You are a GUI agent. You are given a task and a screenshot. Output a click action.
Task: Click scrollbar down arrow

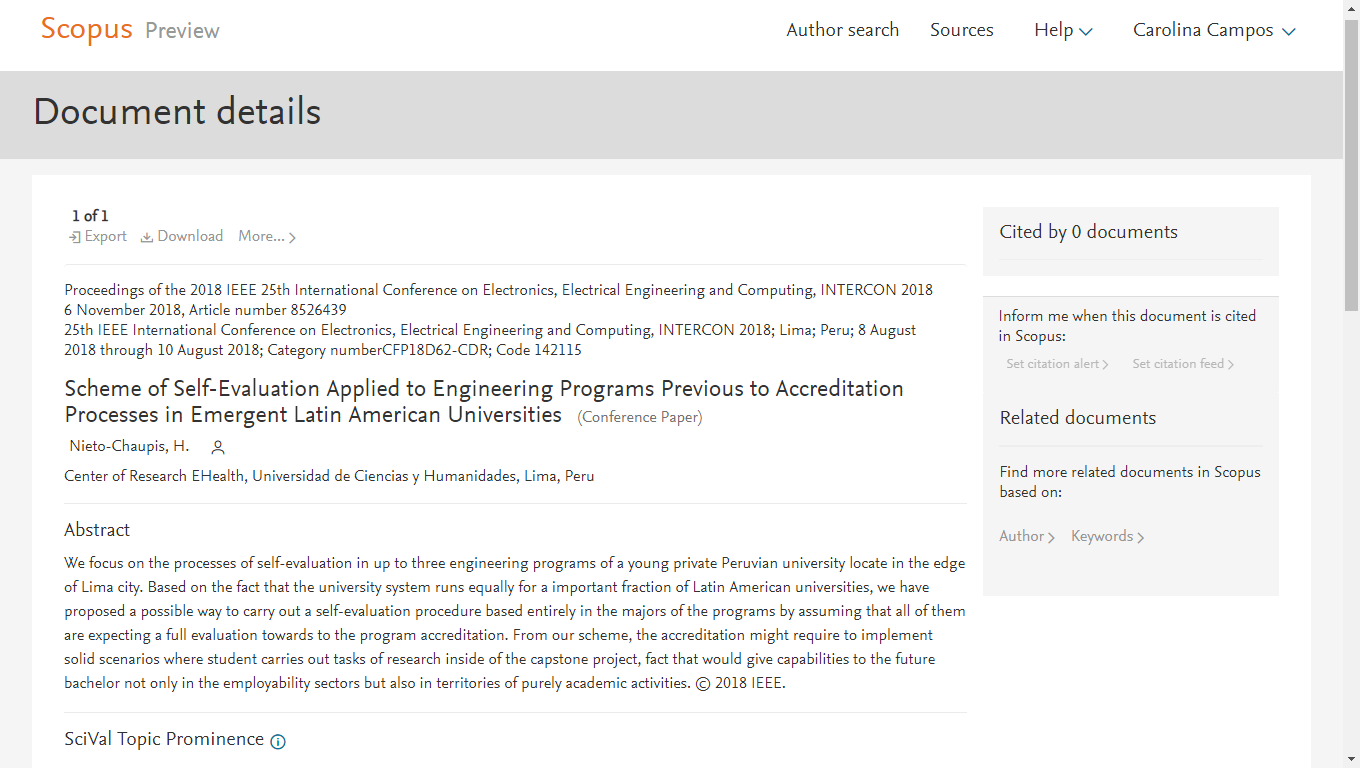click(x=1351, y=759)
